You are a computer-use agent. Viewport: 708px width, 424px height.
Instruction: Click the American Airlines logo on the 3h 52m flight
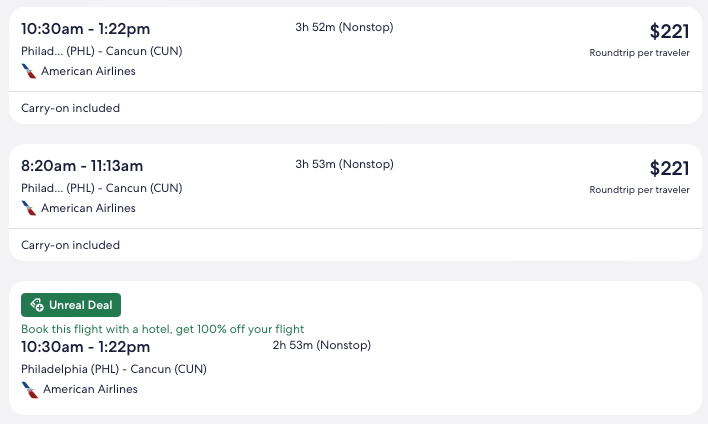[x=29, y=71]
